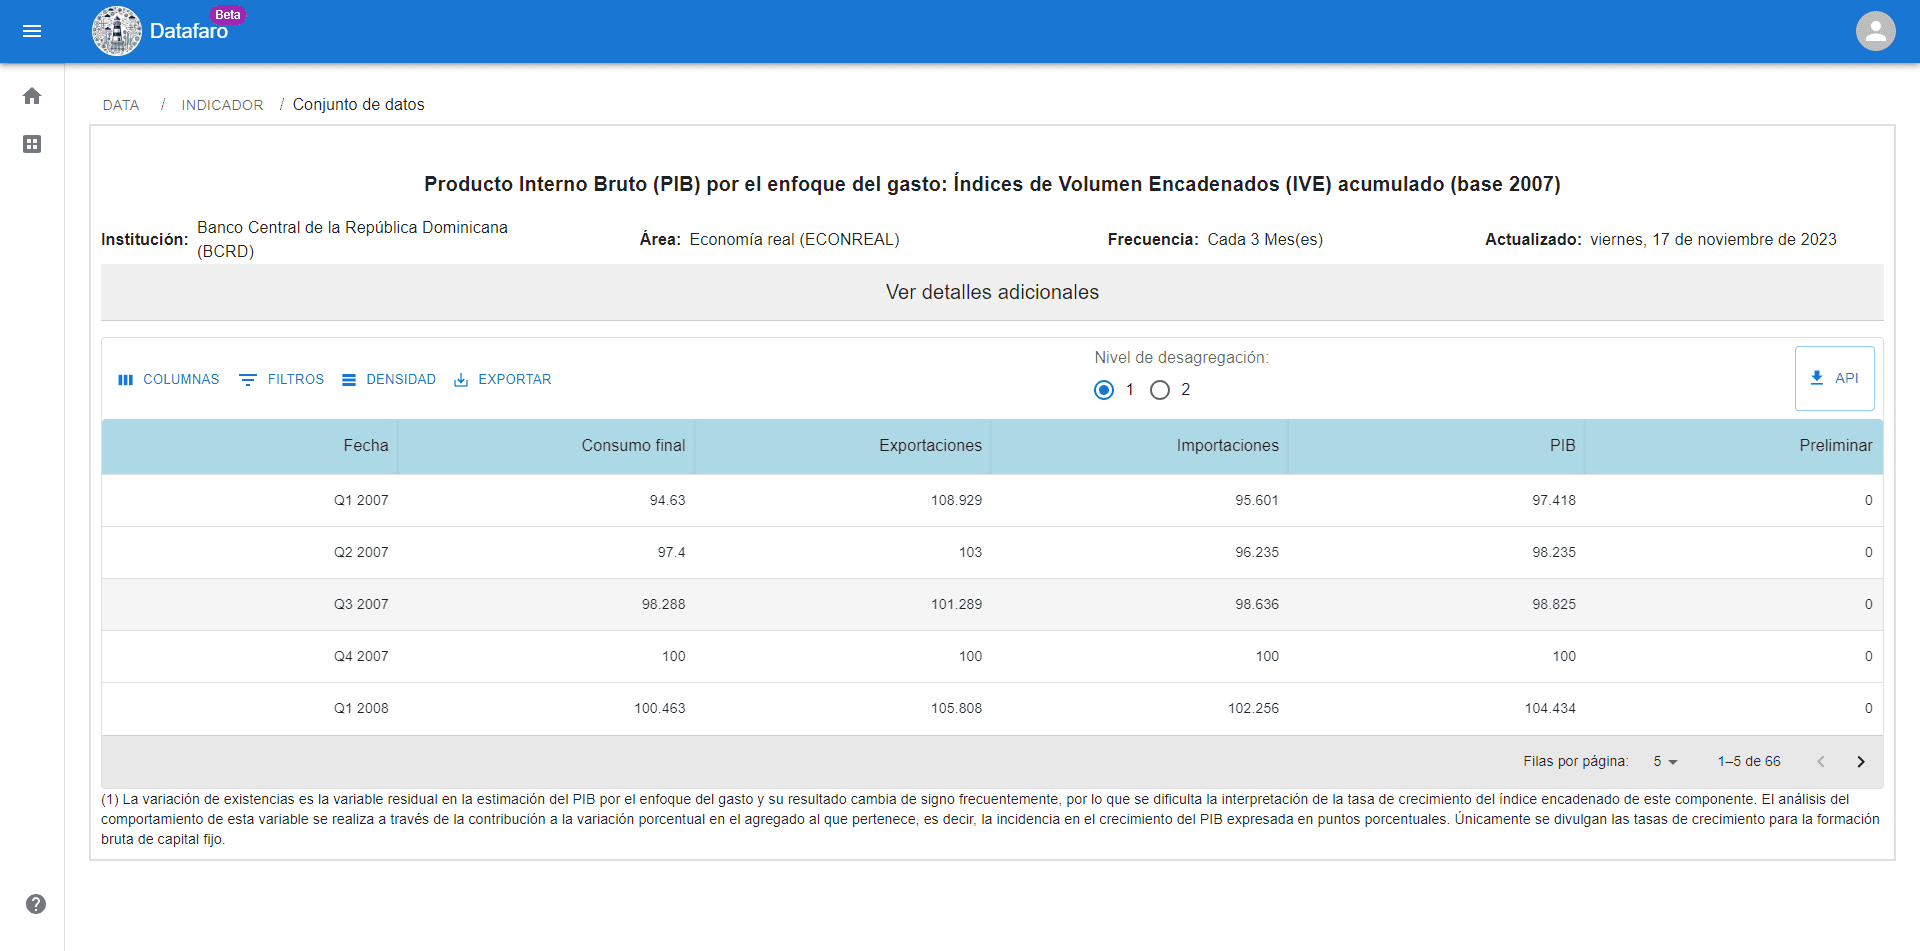
Task: Click the Datafaro lighthouse logo
Action: click(x=117, y=31)
